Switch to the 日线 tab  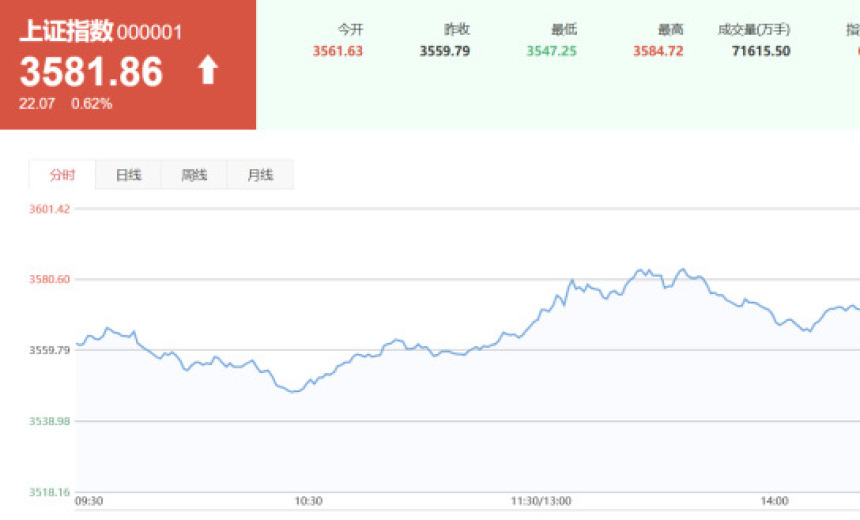coord(128,175)
